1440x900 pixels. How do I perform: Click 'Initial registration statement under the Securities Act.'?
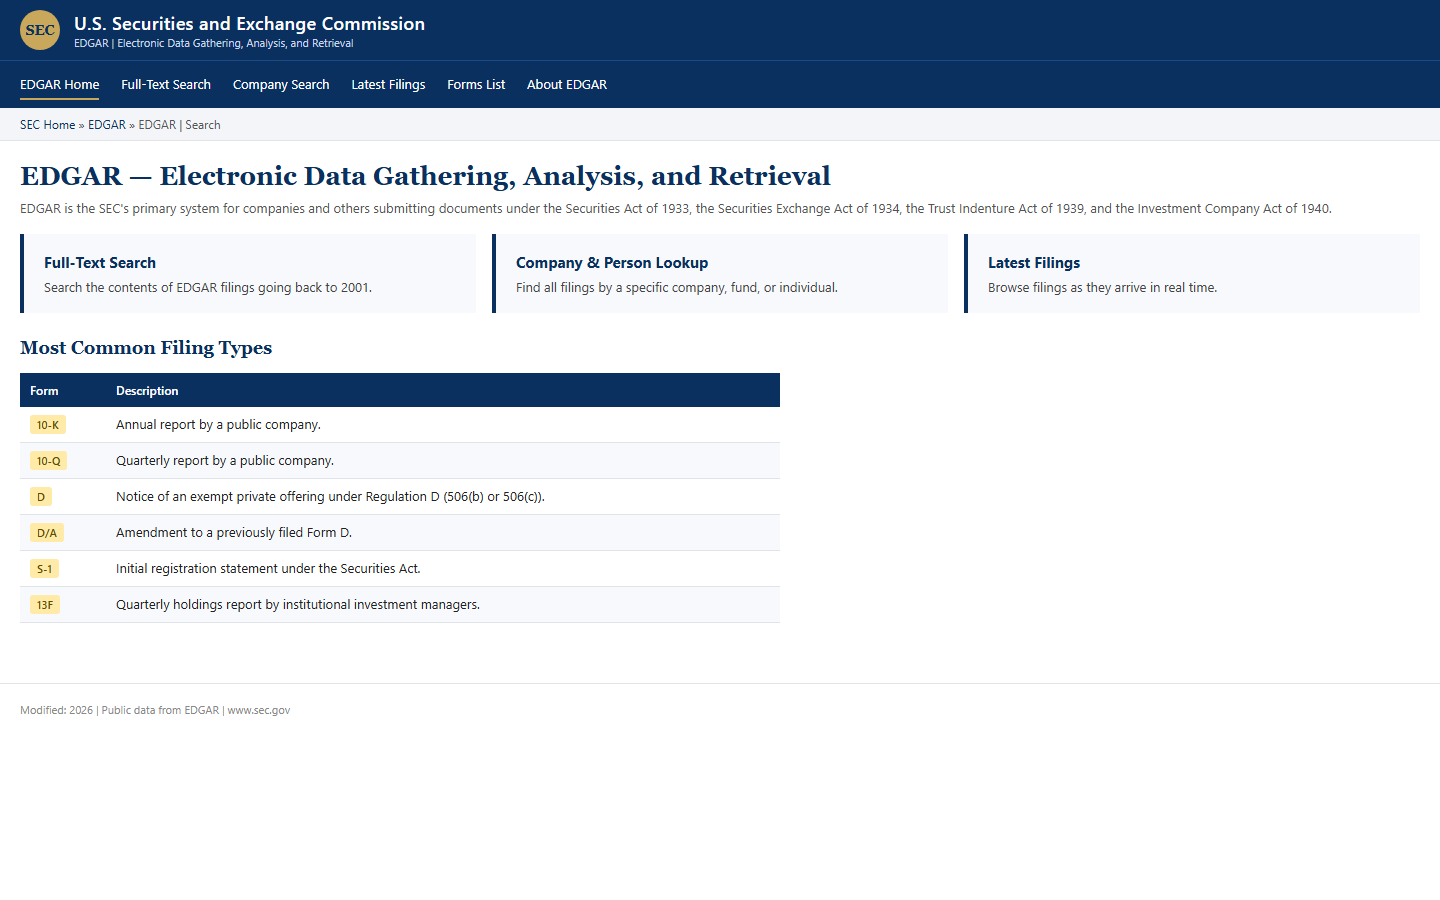[268, 569]
